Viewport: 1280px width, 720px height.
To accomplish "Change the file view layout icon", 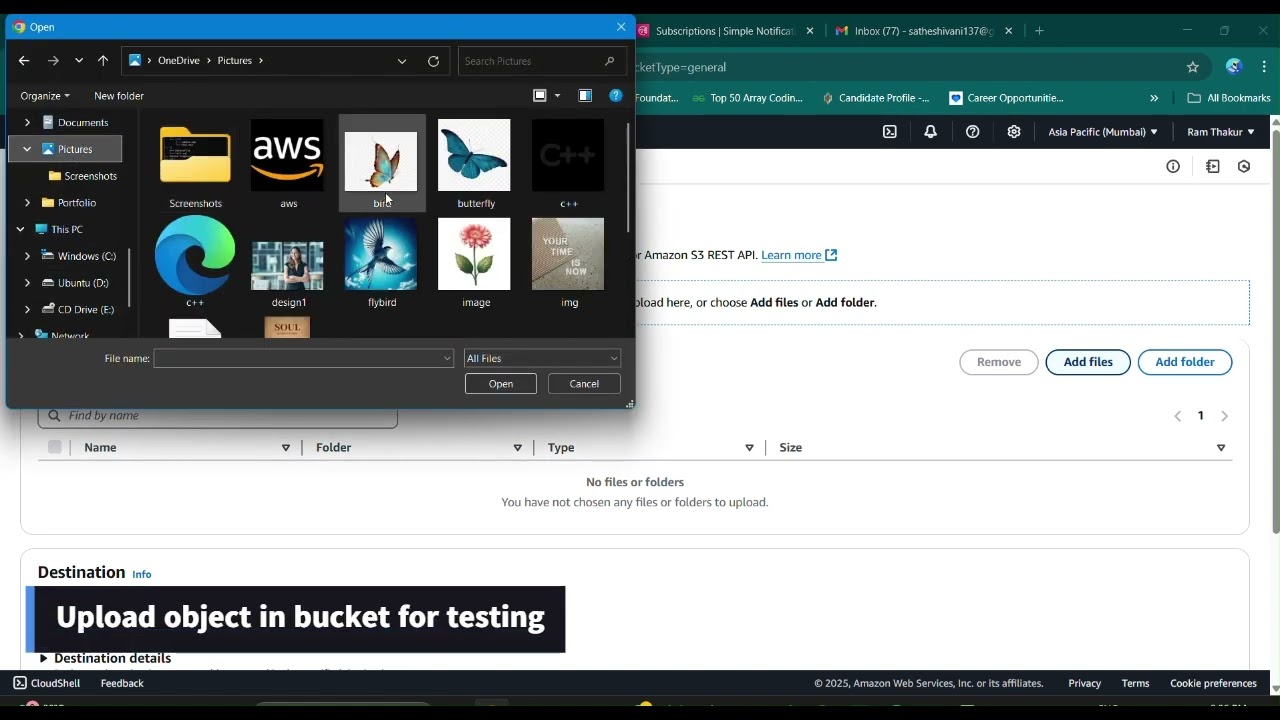I will coord(540,96).
